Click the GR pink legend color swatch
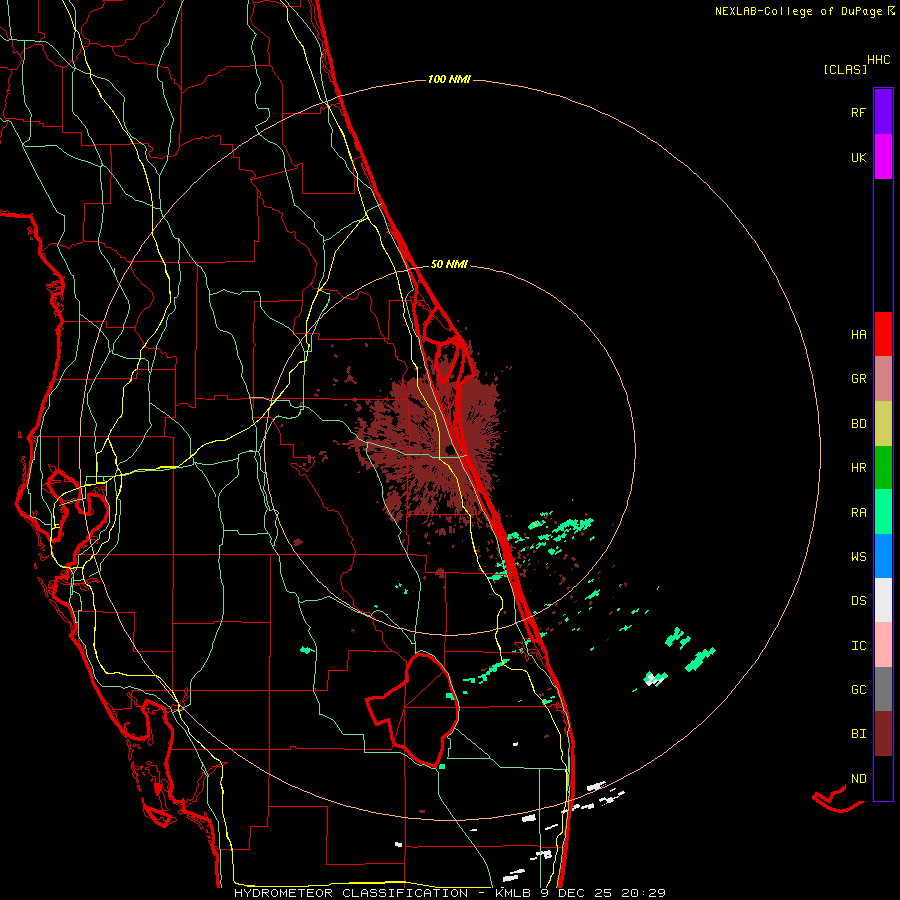The image size is (900, 900). click(883, 378)
